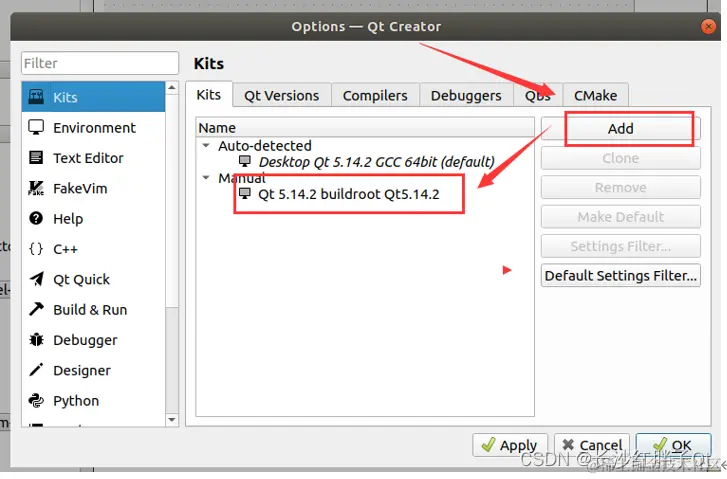Select Qt 5.14.2 buildroot Qt5.14.2 kit
This screenshot has width=727, height=479.
point(348,194)
